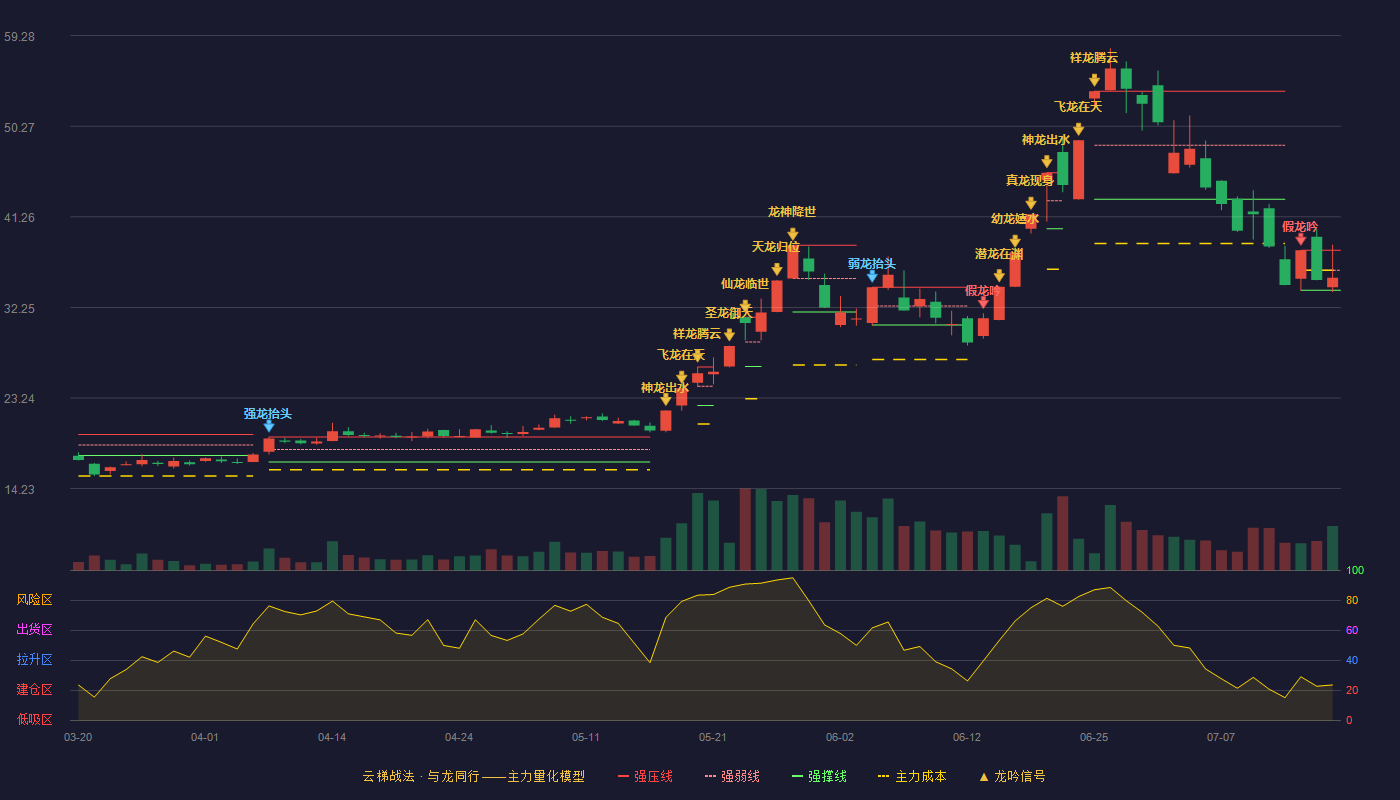The width and height of the screenshot is (1400, 800).
Task: Click the 龙神降世 signal arrow
Action: pos(793,234)
